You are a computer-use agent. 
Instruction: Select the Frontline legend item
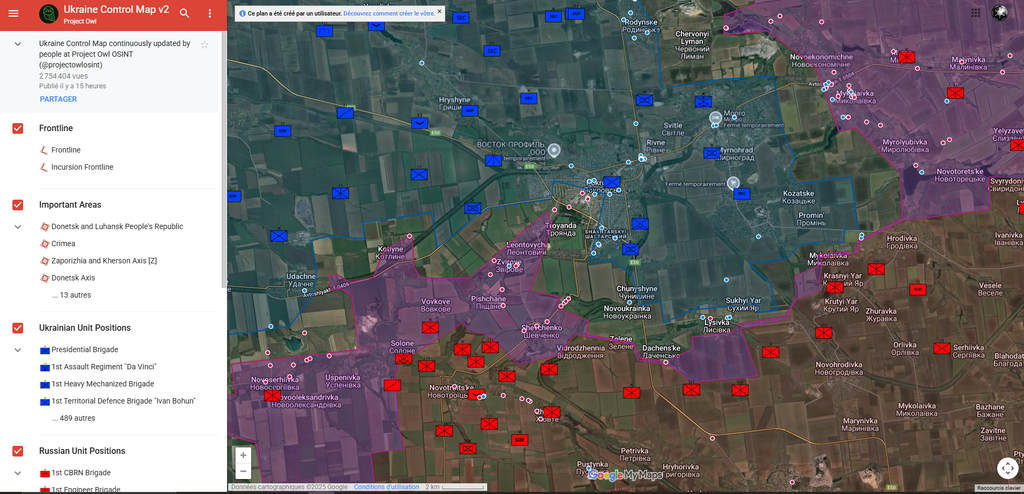pyautogui.click(x=66, y=150)
